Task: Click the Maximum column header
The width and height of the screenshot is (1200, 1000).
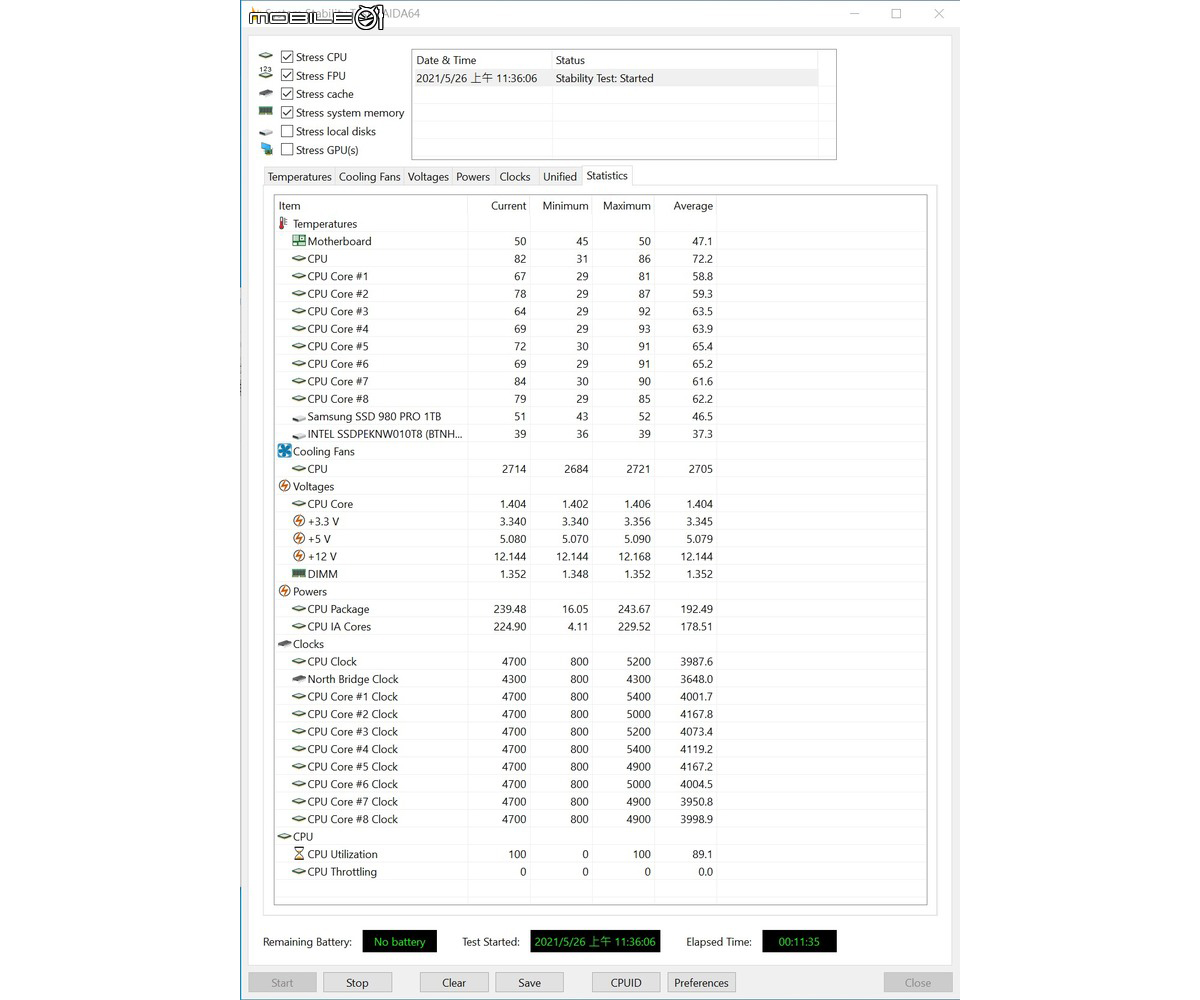Action: 623,206
